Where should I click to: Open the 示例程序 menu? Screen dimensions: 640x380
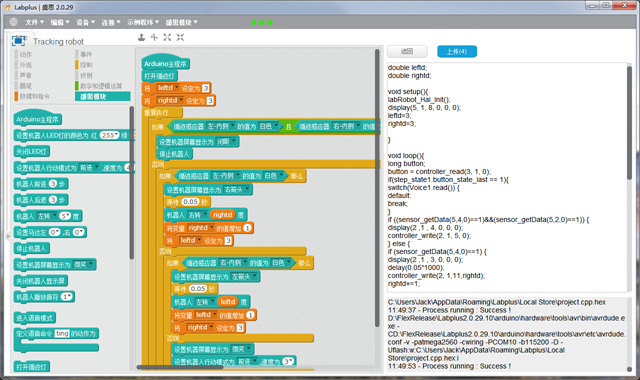coord(142,22)
